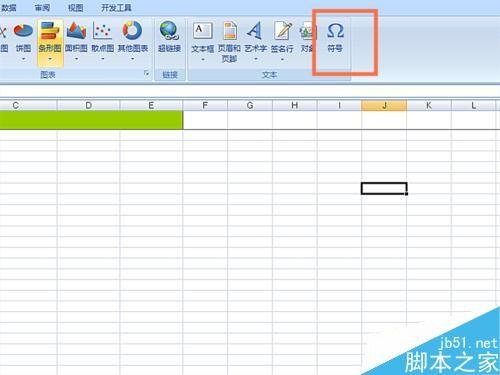Switch to the Review (审阅) tab

pyautogui.click(x=42, y=7)
